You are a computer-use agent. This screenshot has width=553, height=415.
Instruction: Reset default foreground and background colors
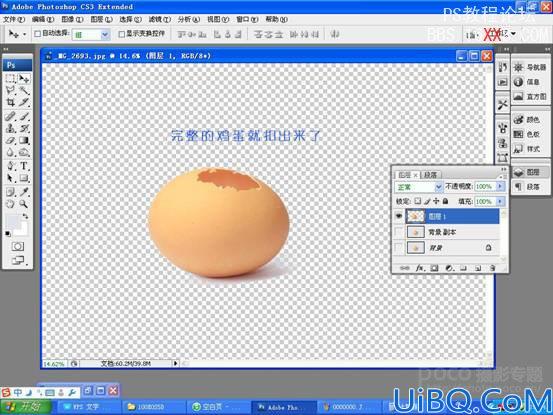7,233
